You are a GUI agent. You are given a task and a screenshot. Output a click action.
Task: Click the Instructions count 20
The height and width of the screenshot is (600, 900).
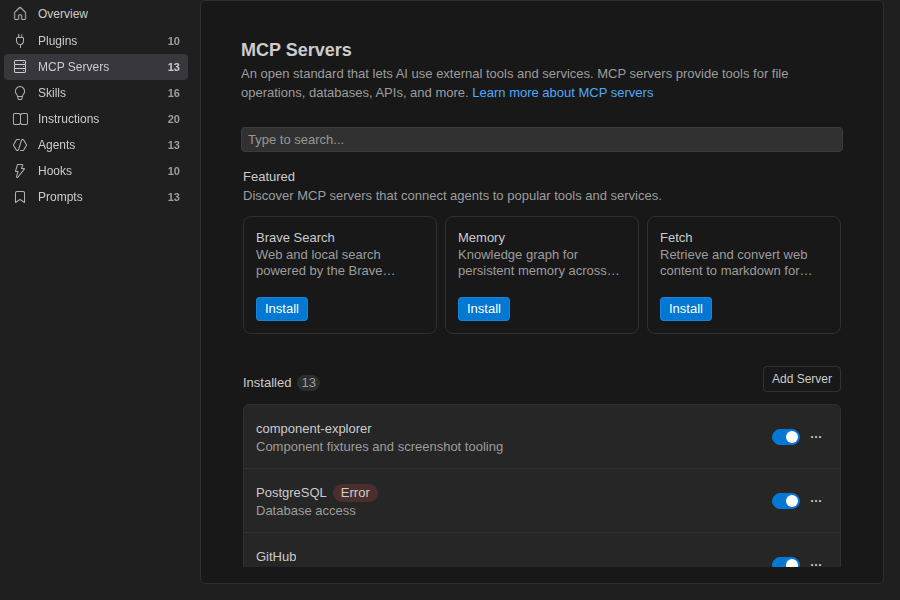[173, 119]
